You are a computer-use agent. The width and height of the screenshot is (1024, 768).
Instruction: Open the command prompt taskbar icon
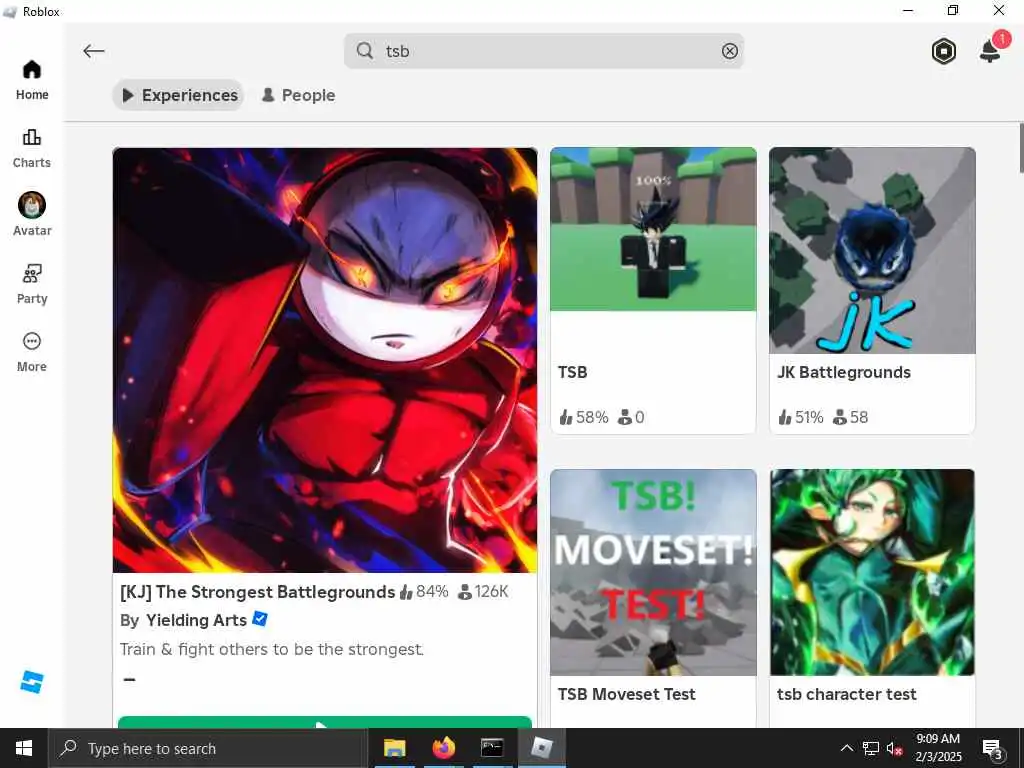(x=492, y=748)
